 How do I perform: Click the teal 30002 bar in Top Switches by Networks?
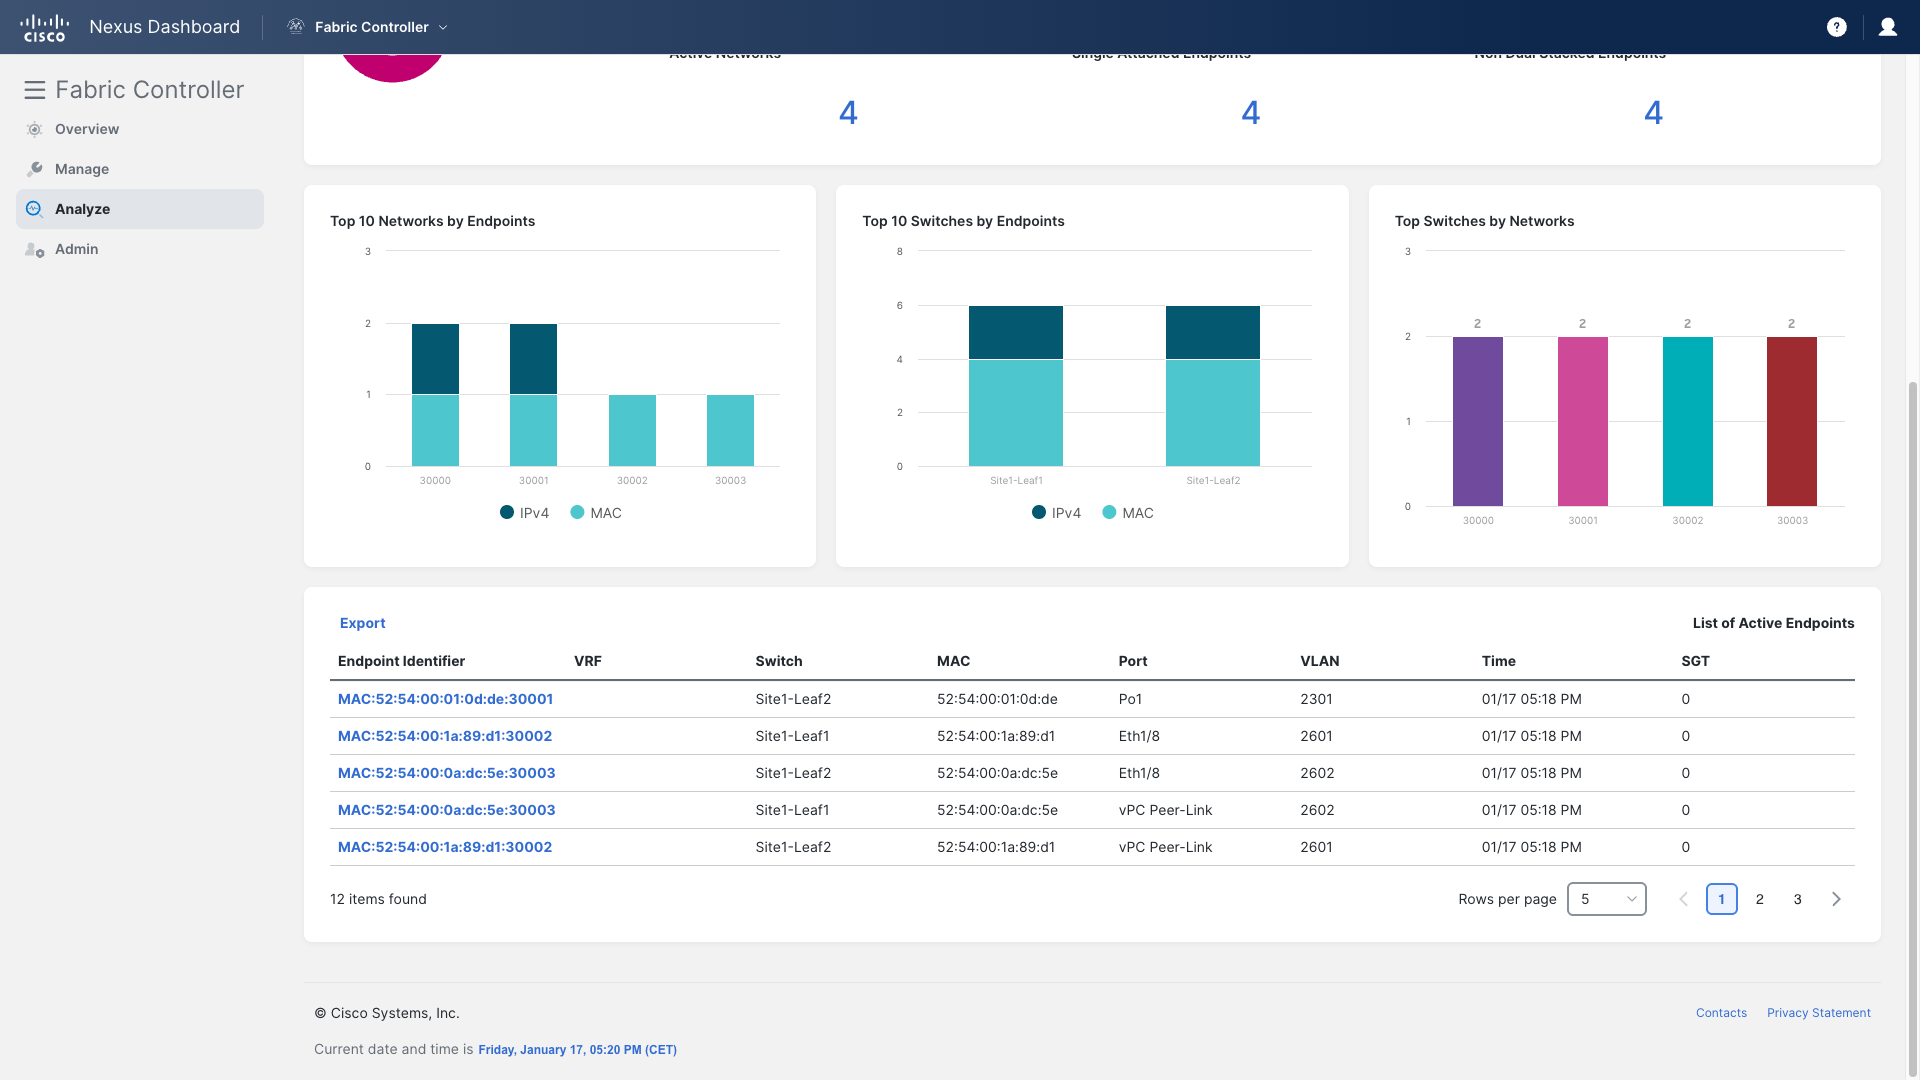click(x=1688, y=421)
